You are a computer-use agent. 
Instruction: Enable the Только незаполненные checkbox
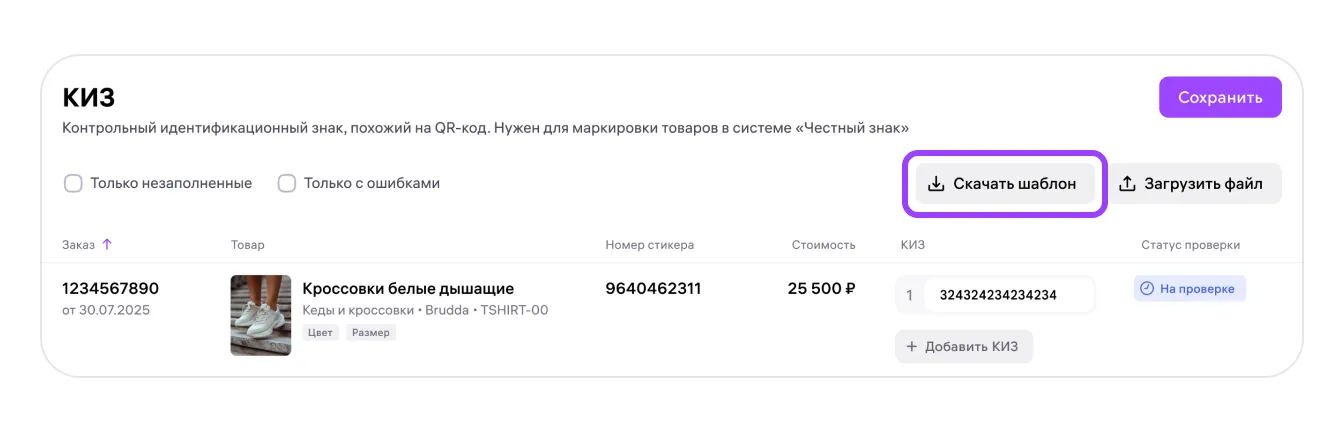[x=73, y=184]
